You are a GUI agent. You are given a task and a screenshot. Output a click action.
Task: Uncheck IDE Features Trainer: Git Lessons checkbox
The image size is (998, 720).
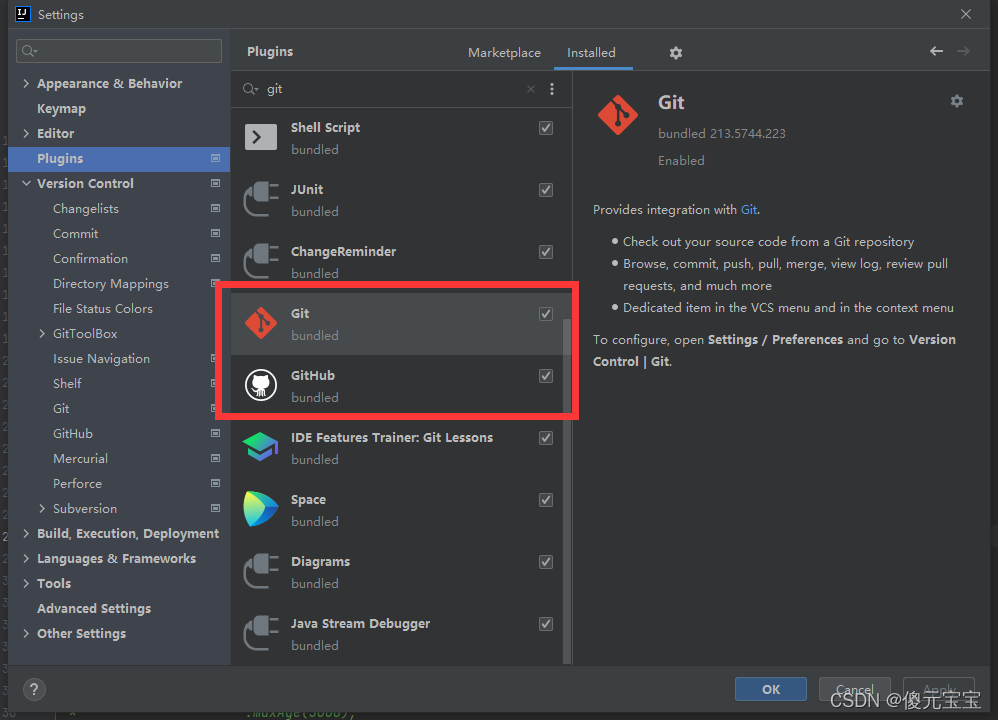point(546,438)
